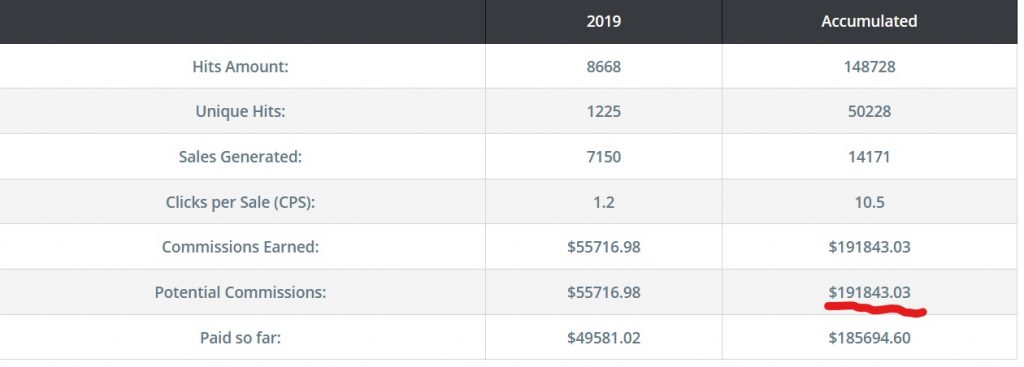
Task: Select the Sales Generated label
Action: point(240,157)
